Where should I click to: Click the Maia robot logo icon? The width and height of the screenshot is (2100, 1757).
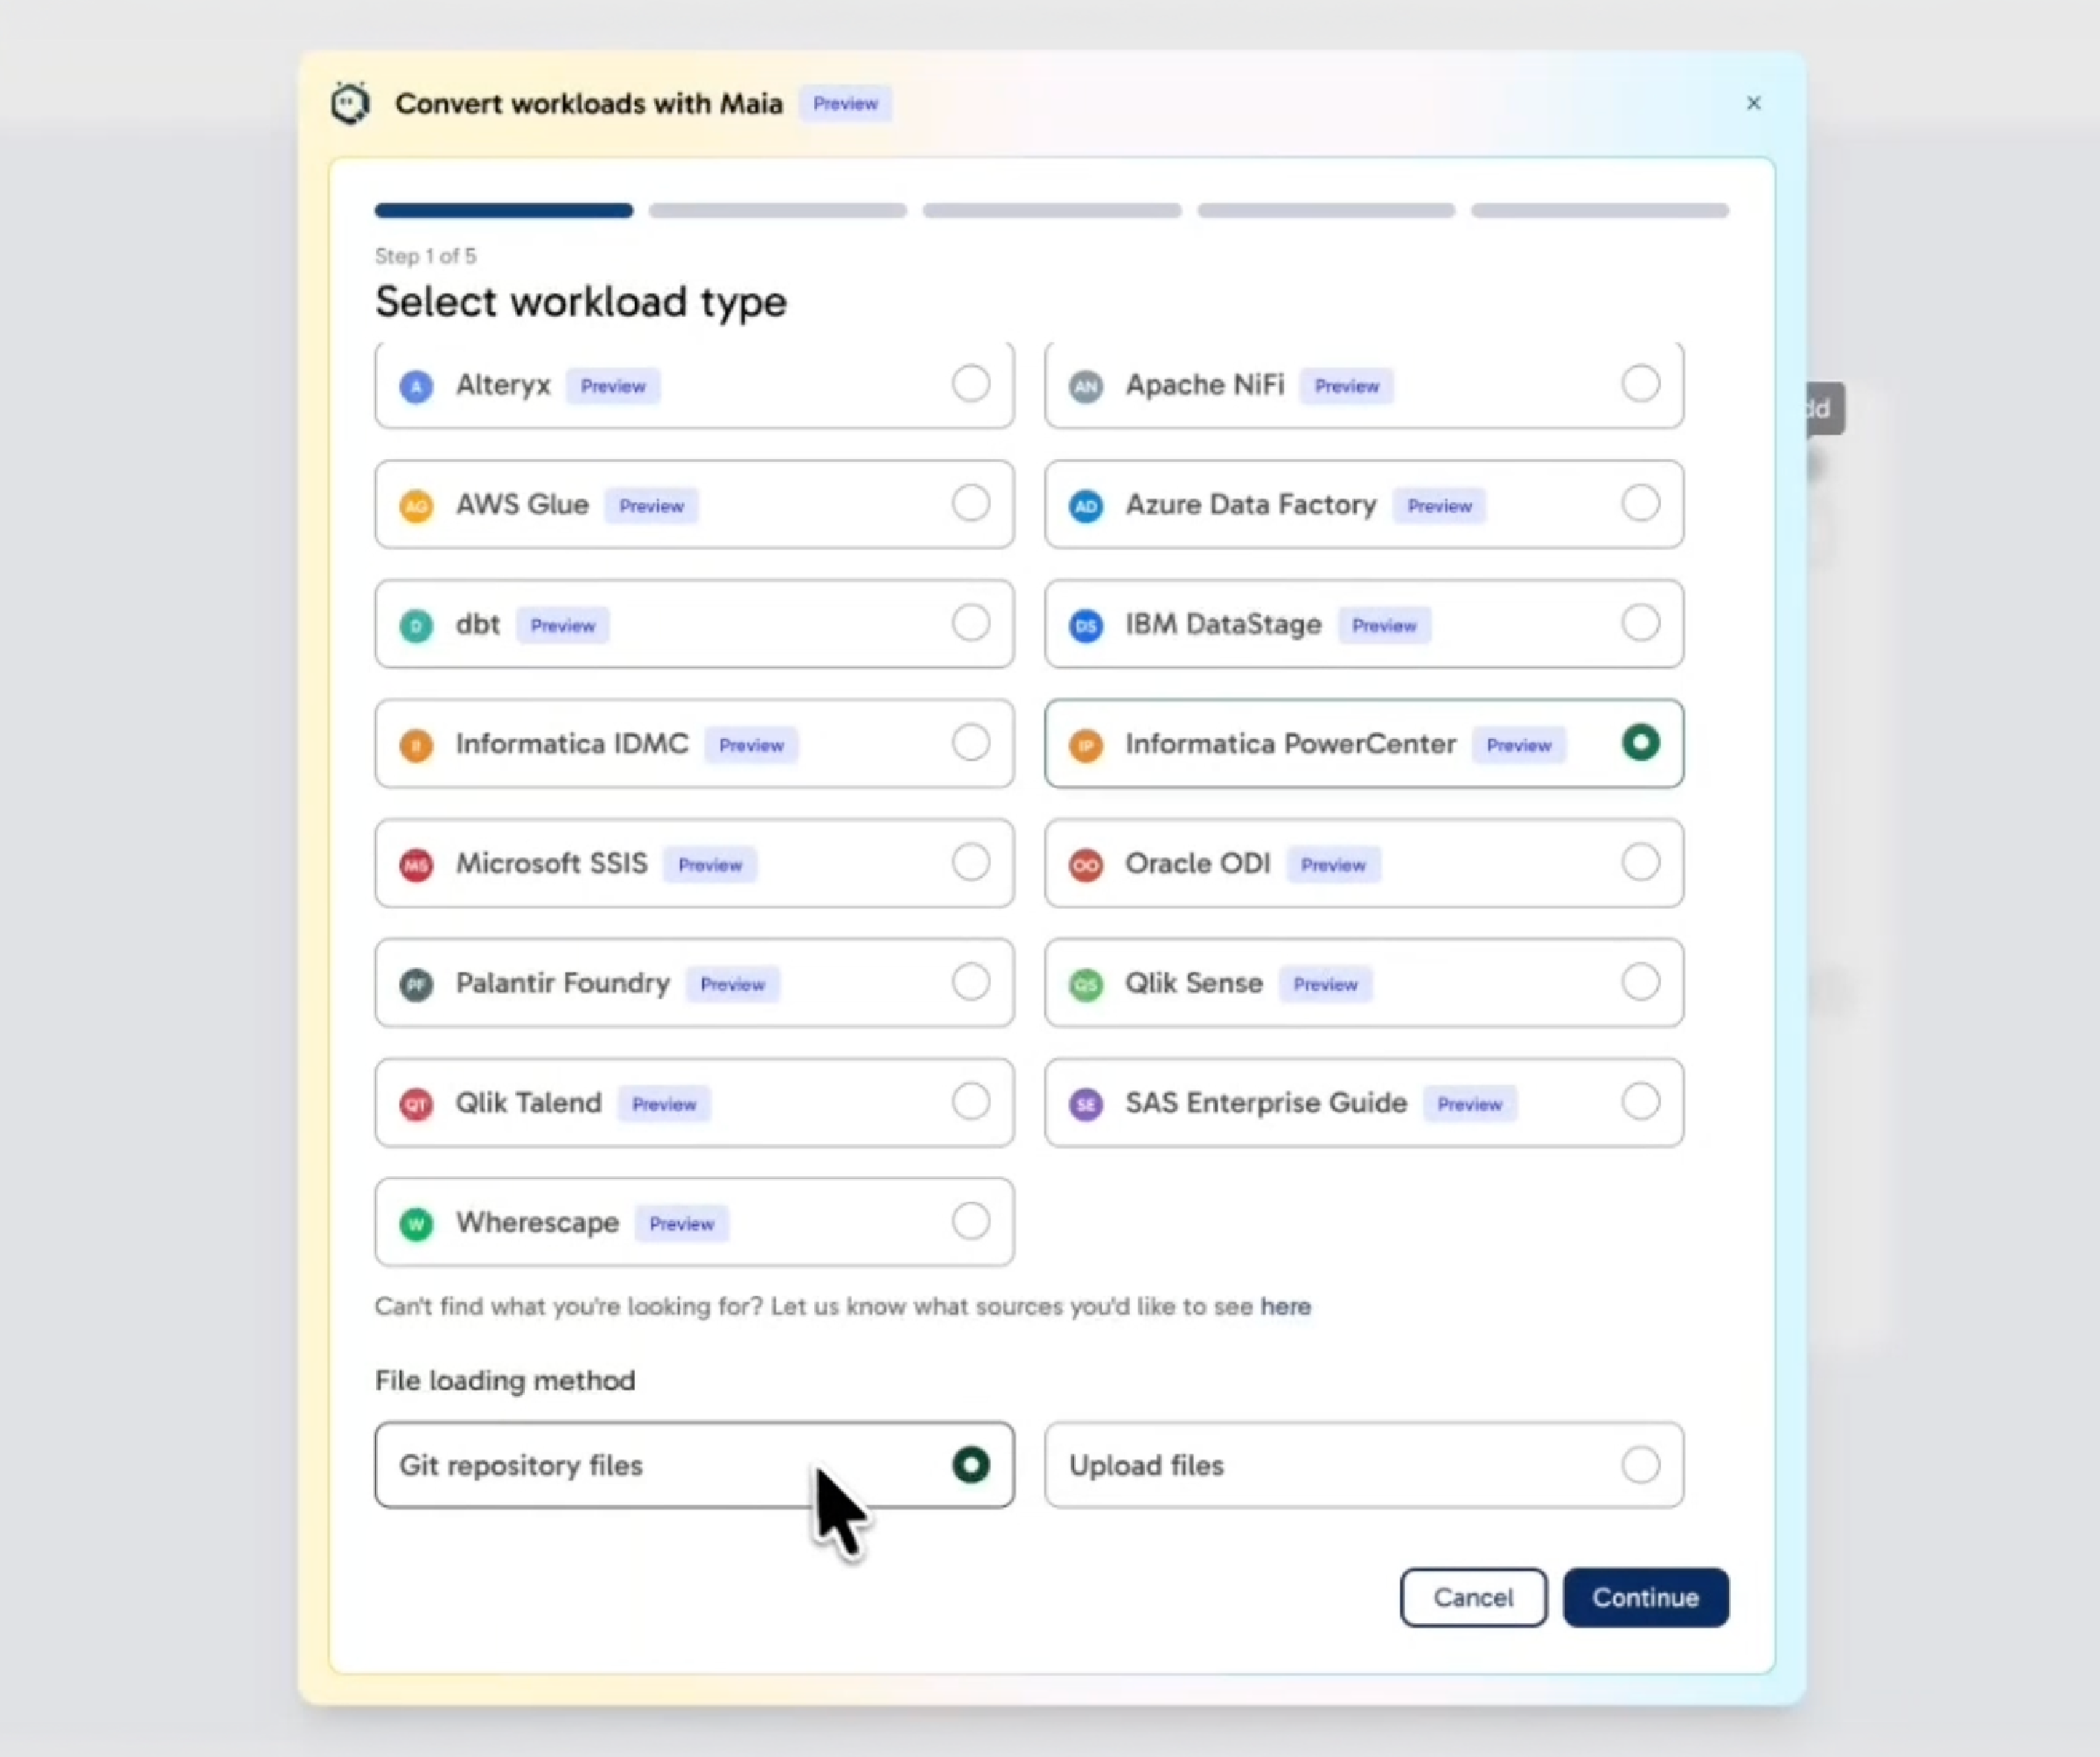(x=350, y=103)
